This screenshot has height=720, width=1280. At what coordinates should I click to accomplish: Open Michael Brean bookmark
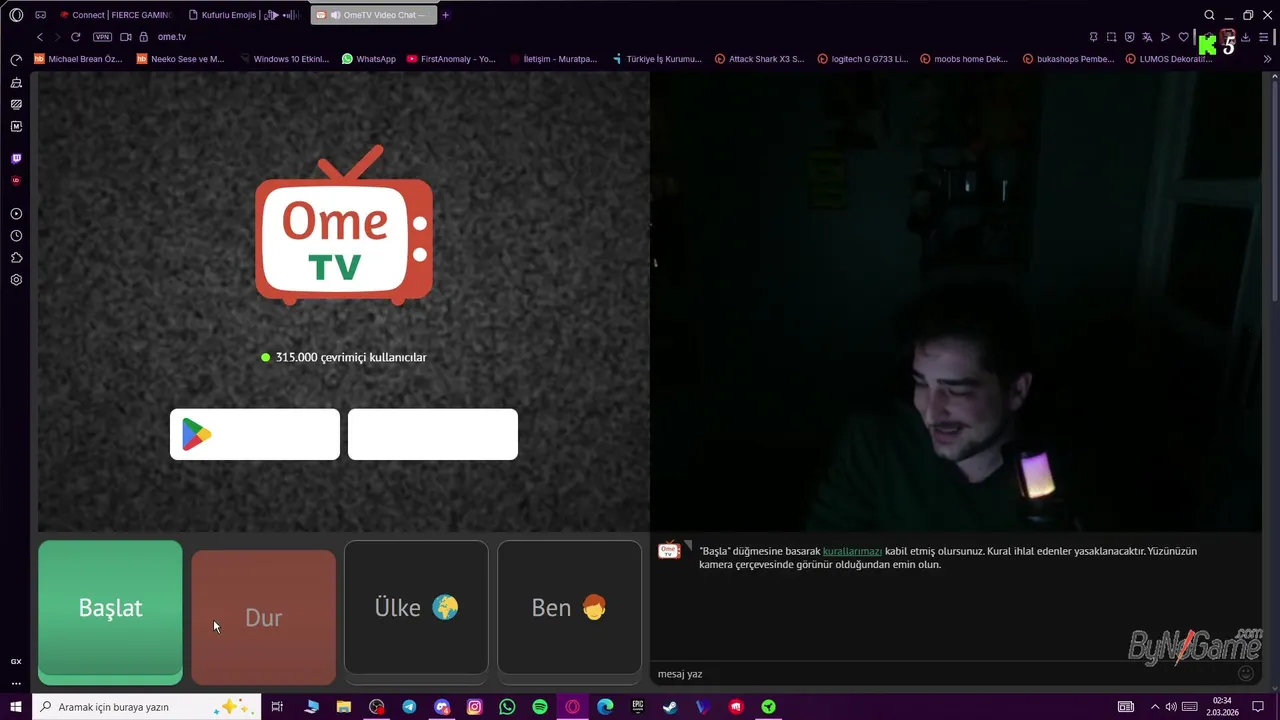pyautogui.click(x=78, y=59)
